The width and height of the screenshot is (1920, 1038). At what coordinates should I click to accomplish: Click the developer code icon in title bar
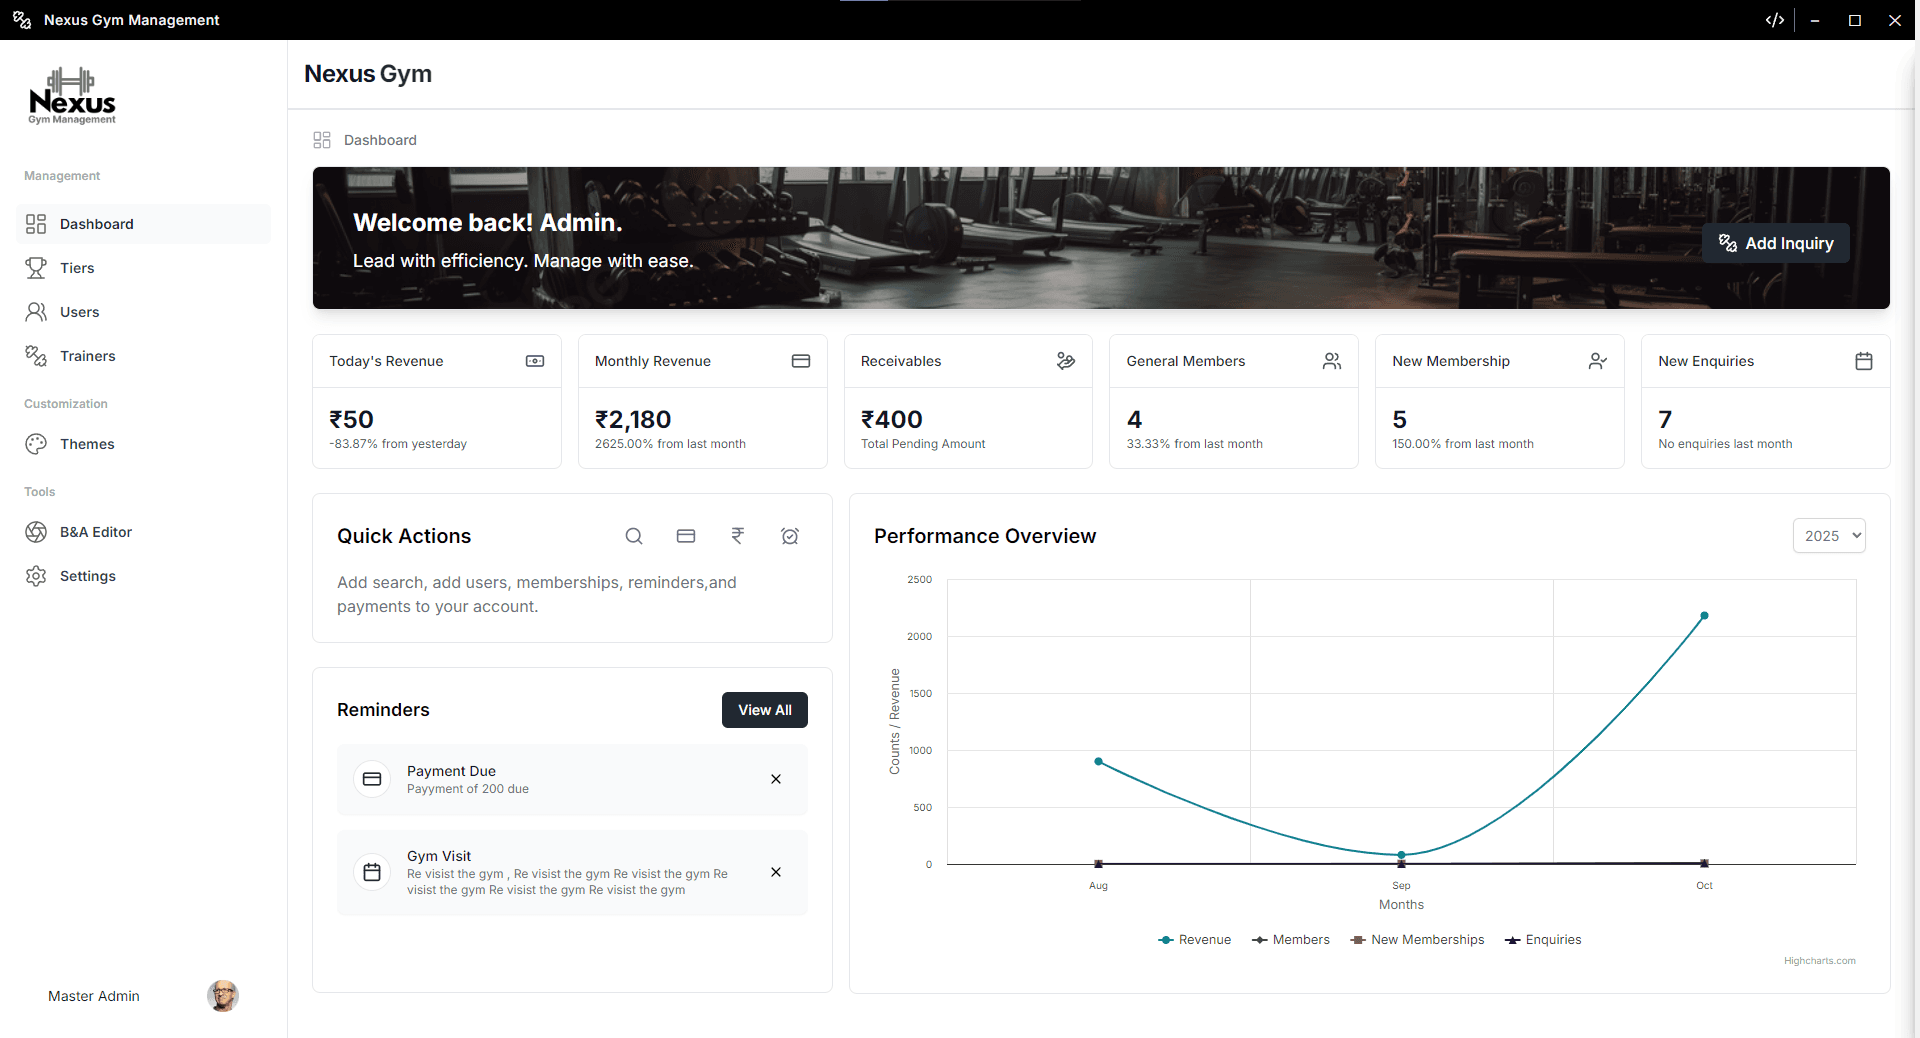pyautogui.click(x=1775, y=20)
